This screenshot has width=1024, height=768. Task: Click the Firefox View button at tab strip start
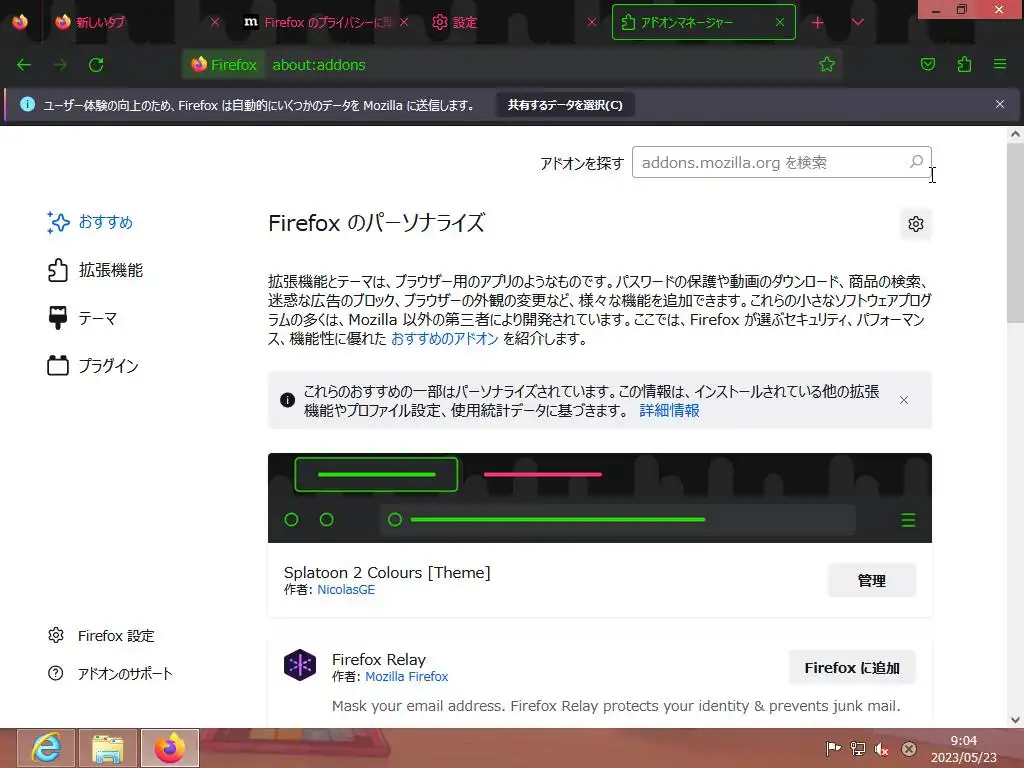tap(20, 22)
